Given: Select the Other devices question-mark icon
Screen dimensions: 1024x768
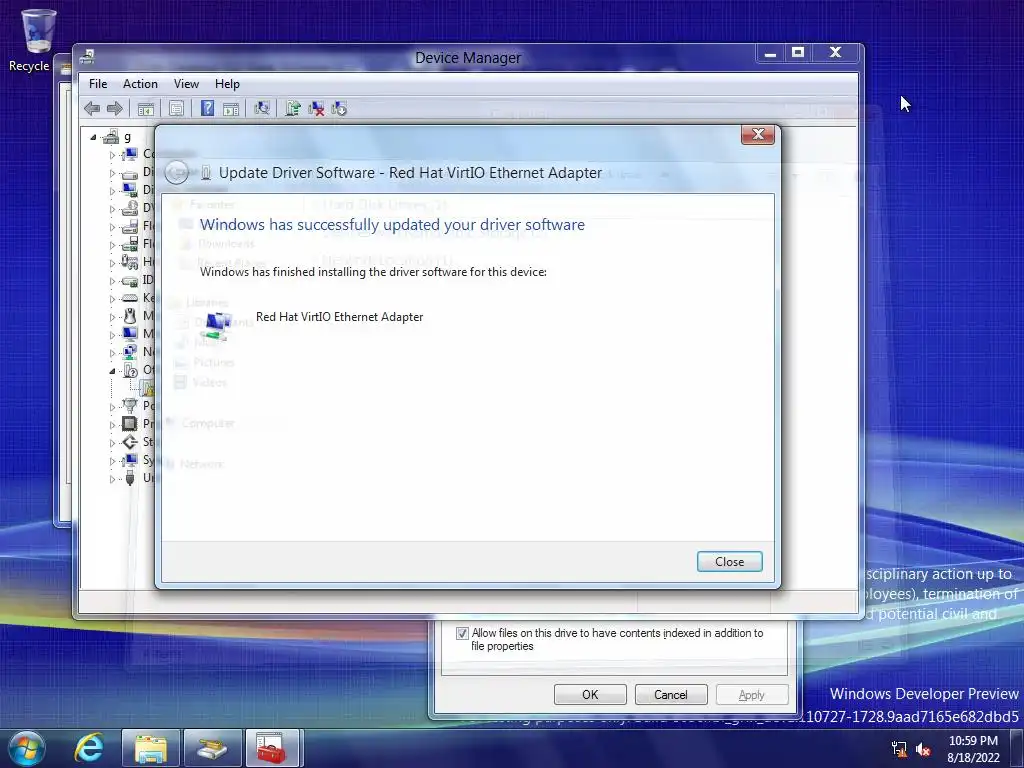Looking at the screenshot, I should (130, 370).
